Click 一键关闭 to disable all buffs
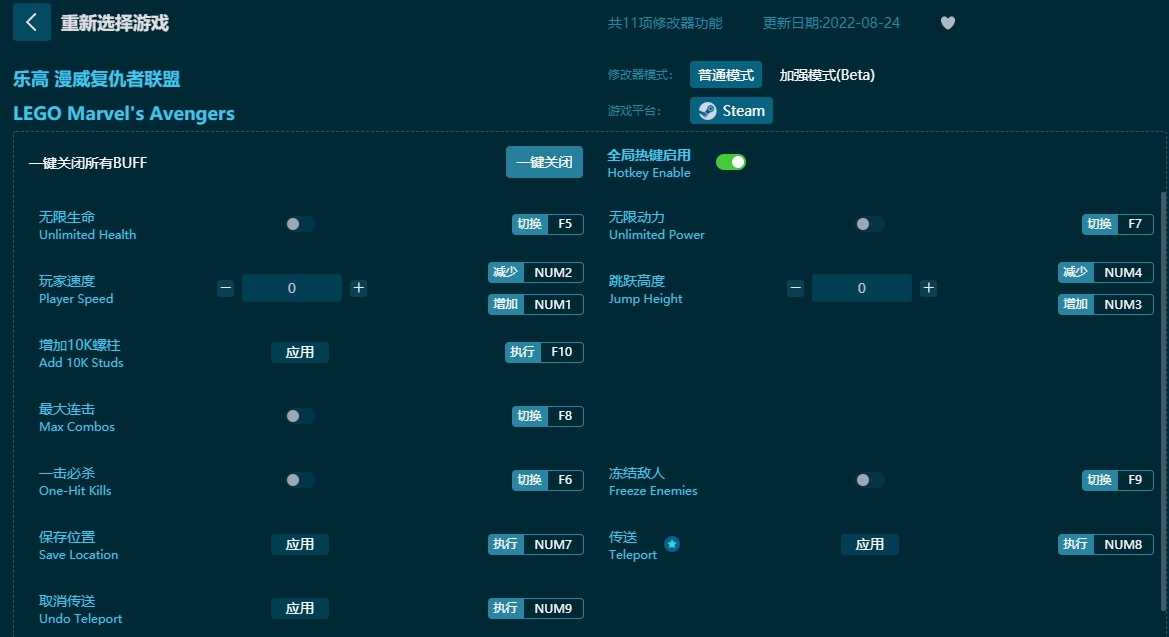 click(x=544, y=162)
